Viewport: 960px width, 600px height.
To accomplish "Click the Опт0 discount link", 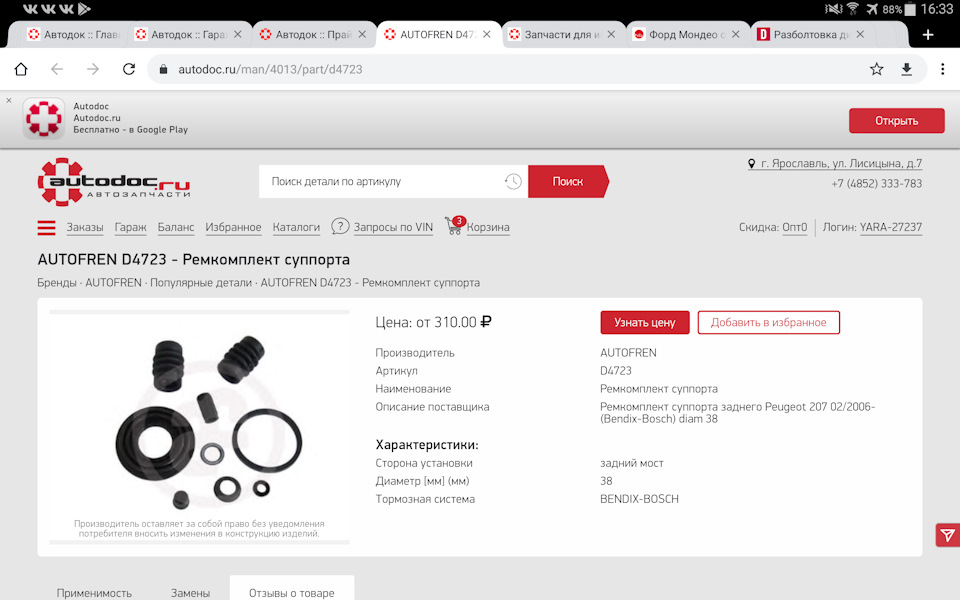I will click(x=795, y=227).
